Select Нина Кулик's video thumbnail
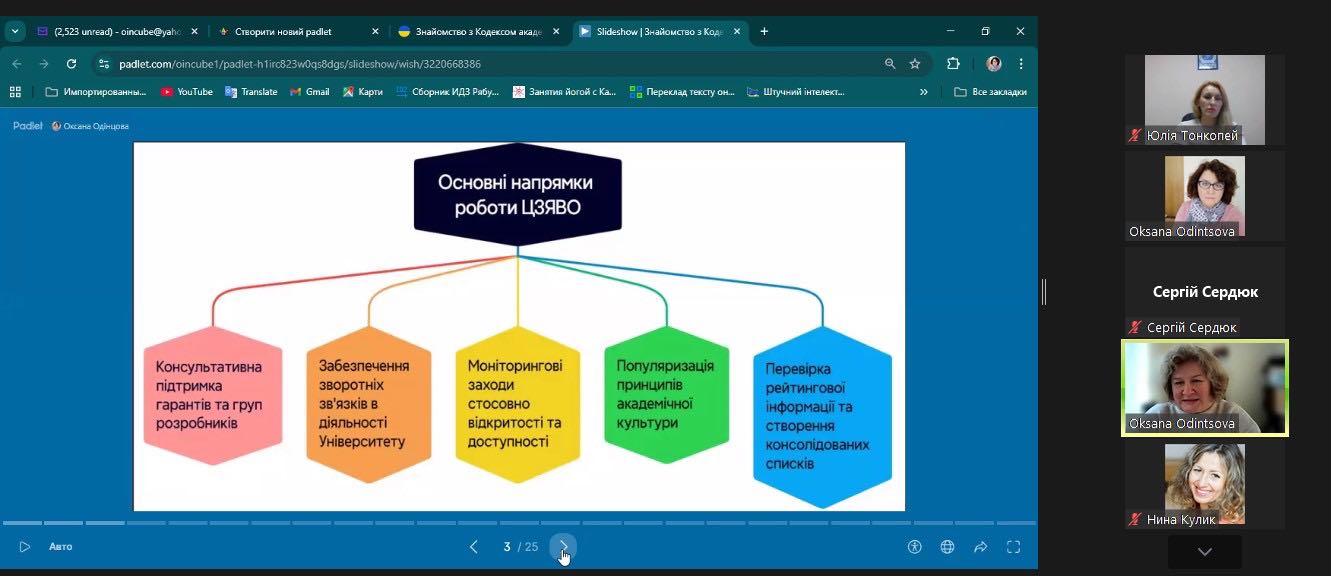The width and height of the screenshot is (1331, 576). tap(1204, 485)
